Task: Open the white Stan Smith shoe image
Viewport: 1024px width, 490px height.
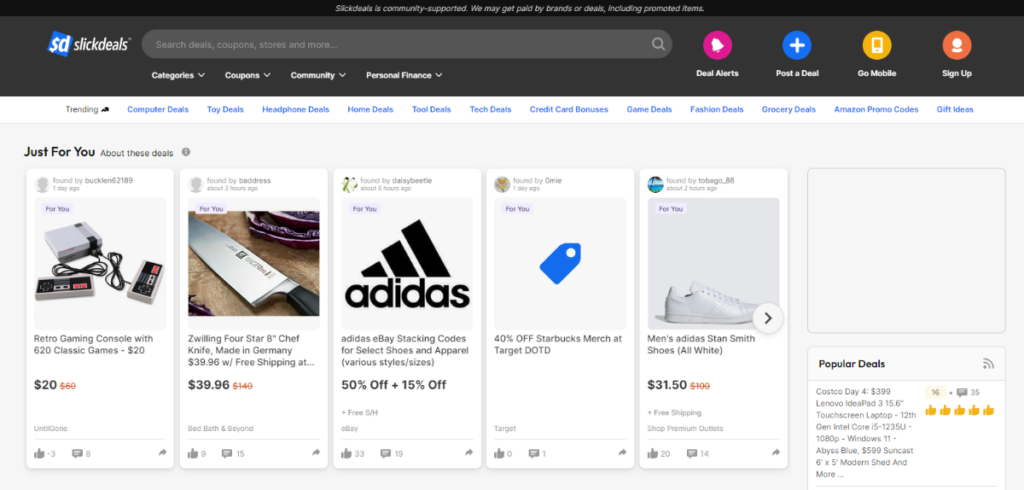Action: point(713,263)
